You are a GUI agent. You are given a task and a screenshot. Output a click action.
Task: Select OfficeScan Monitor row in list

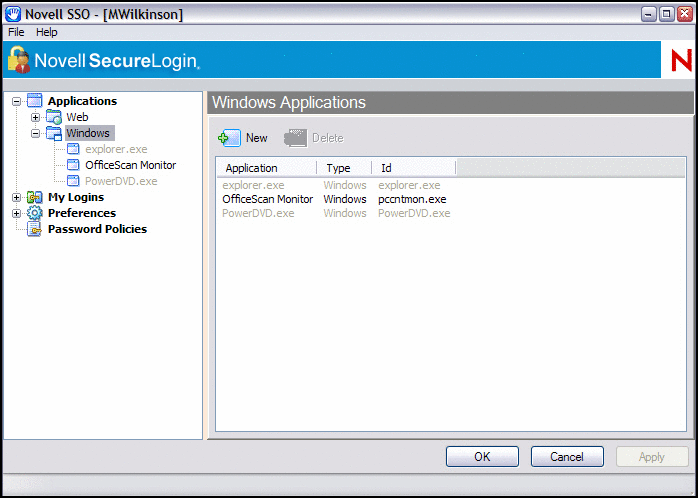[268, 199]
